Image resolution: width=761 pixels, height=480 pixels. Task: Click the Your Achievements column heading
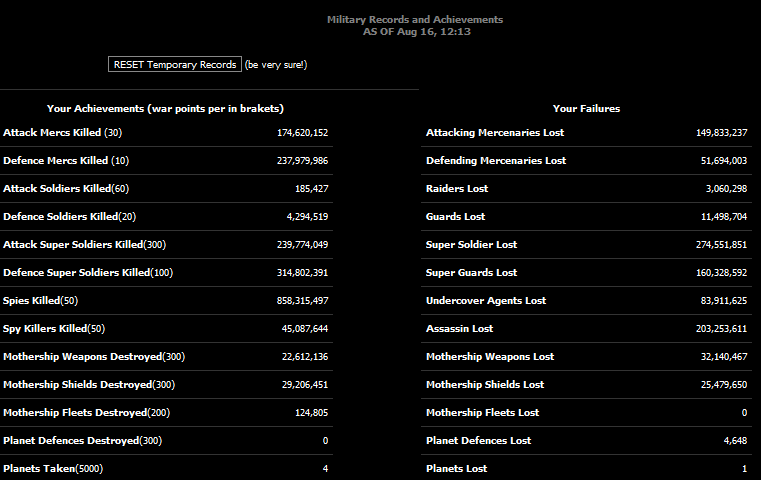pyautogui.click(x=165, y=108)
